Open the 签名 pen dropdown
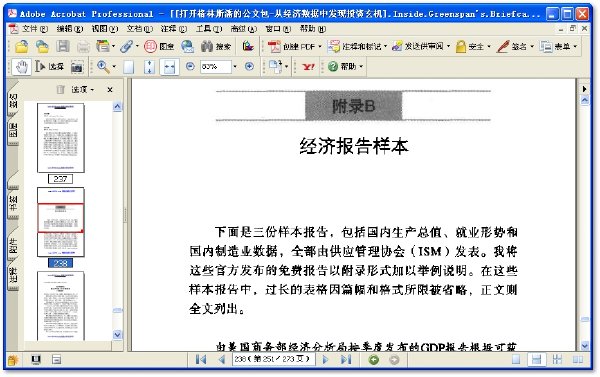This screenshot has height=377, width=600. click(515, 46)
